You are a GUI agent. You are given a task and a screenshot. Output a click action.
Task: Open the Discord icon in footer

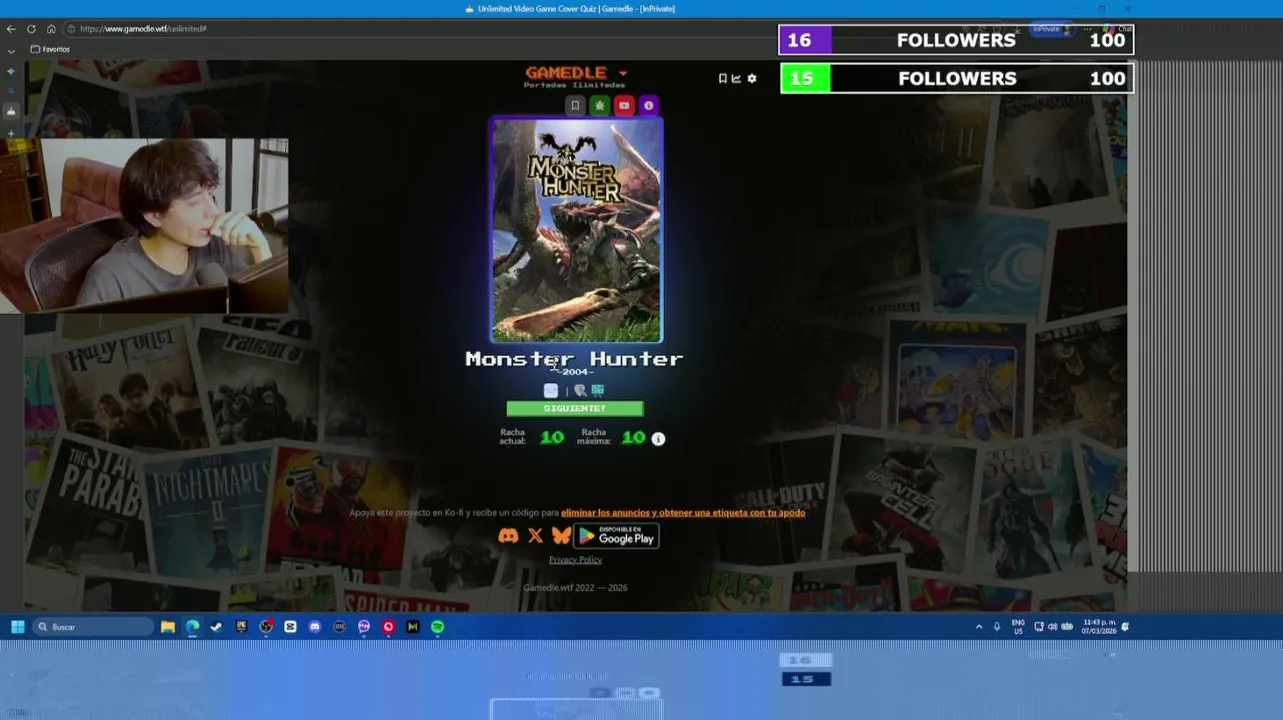(508, 536)
